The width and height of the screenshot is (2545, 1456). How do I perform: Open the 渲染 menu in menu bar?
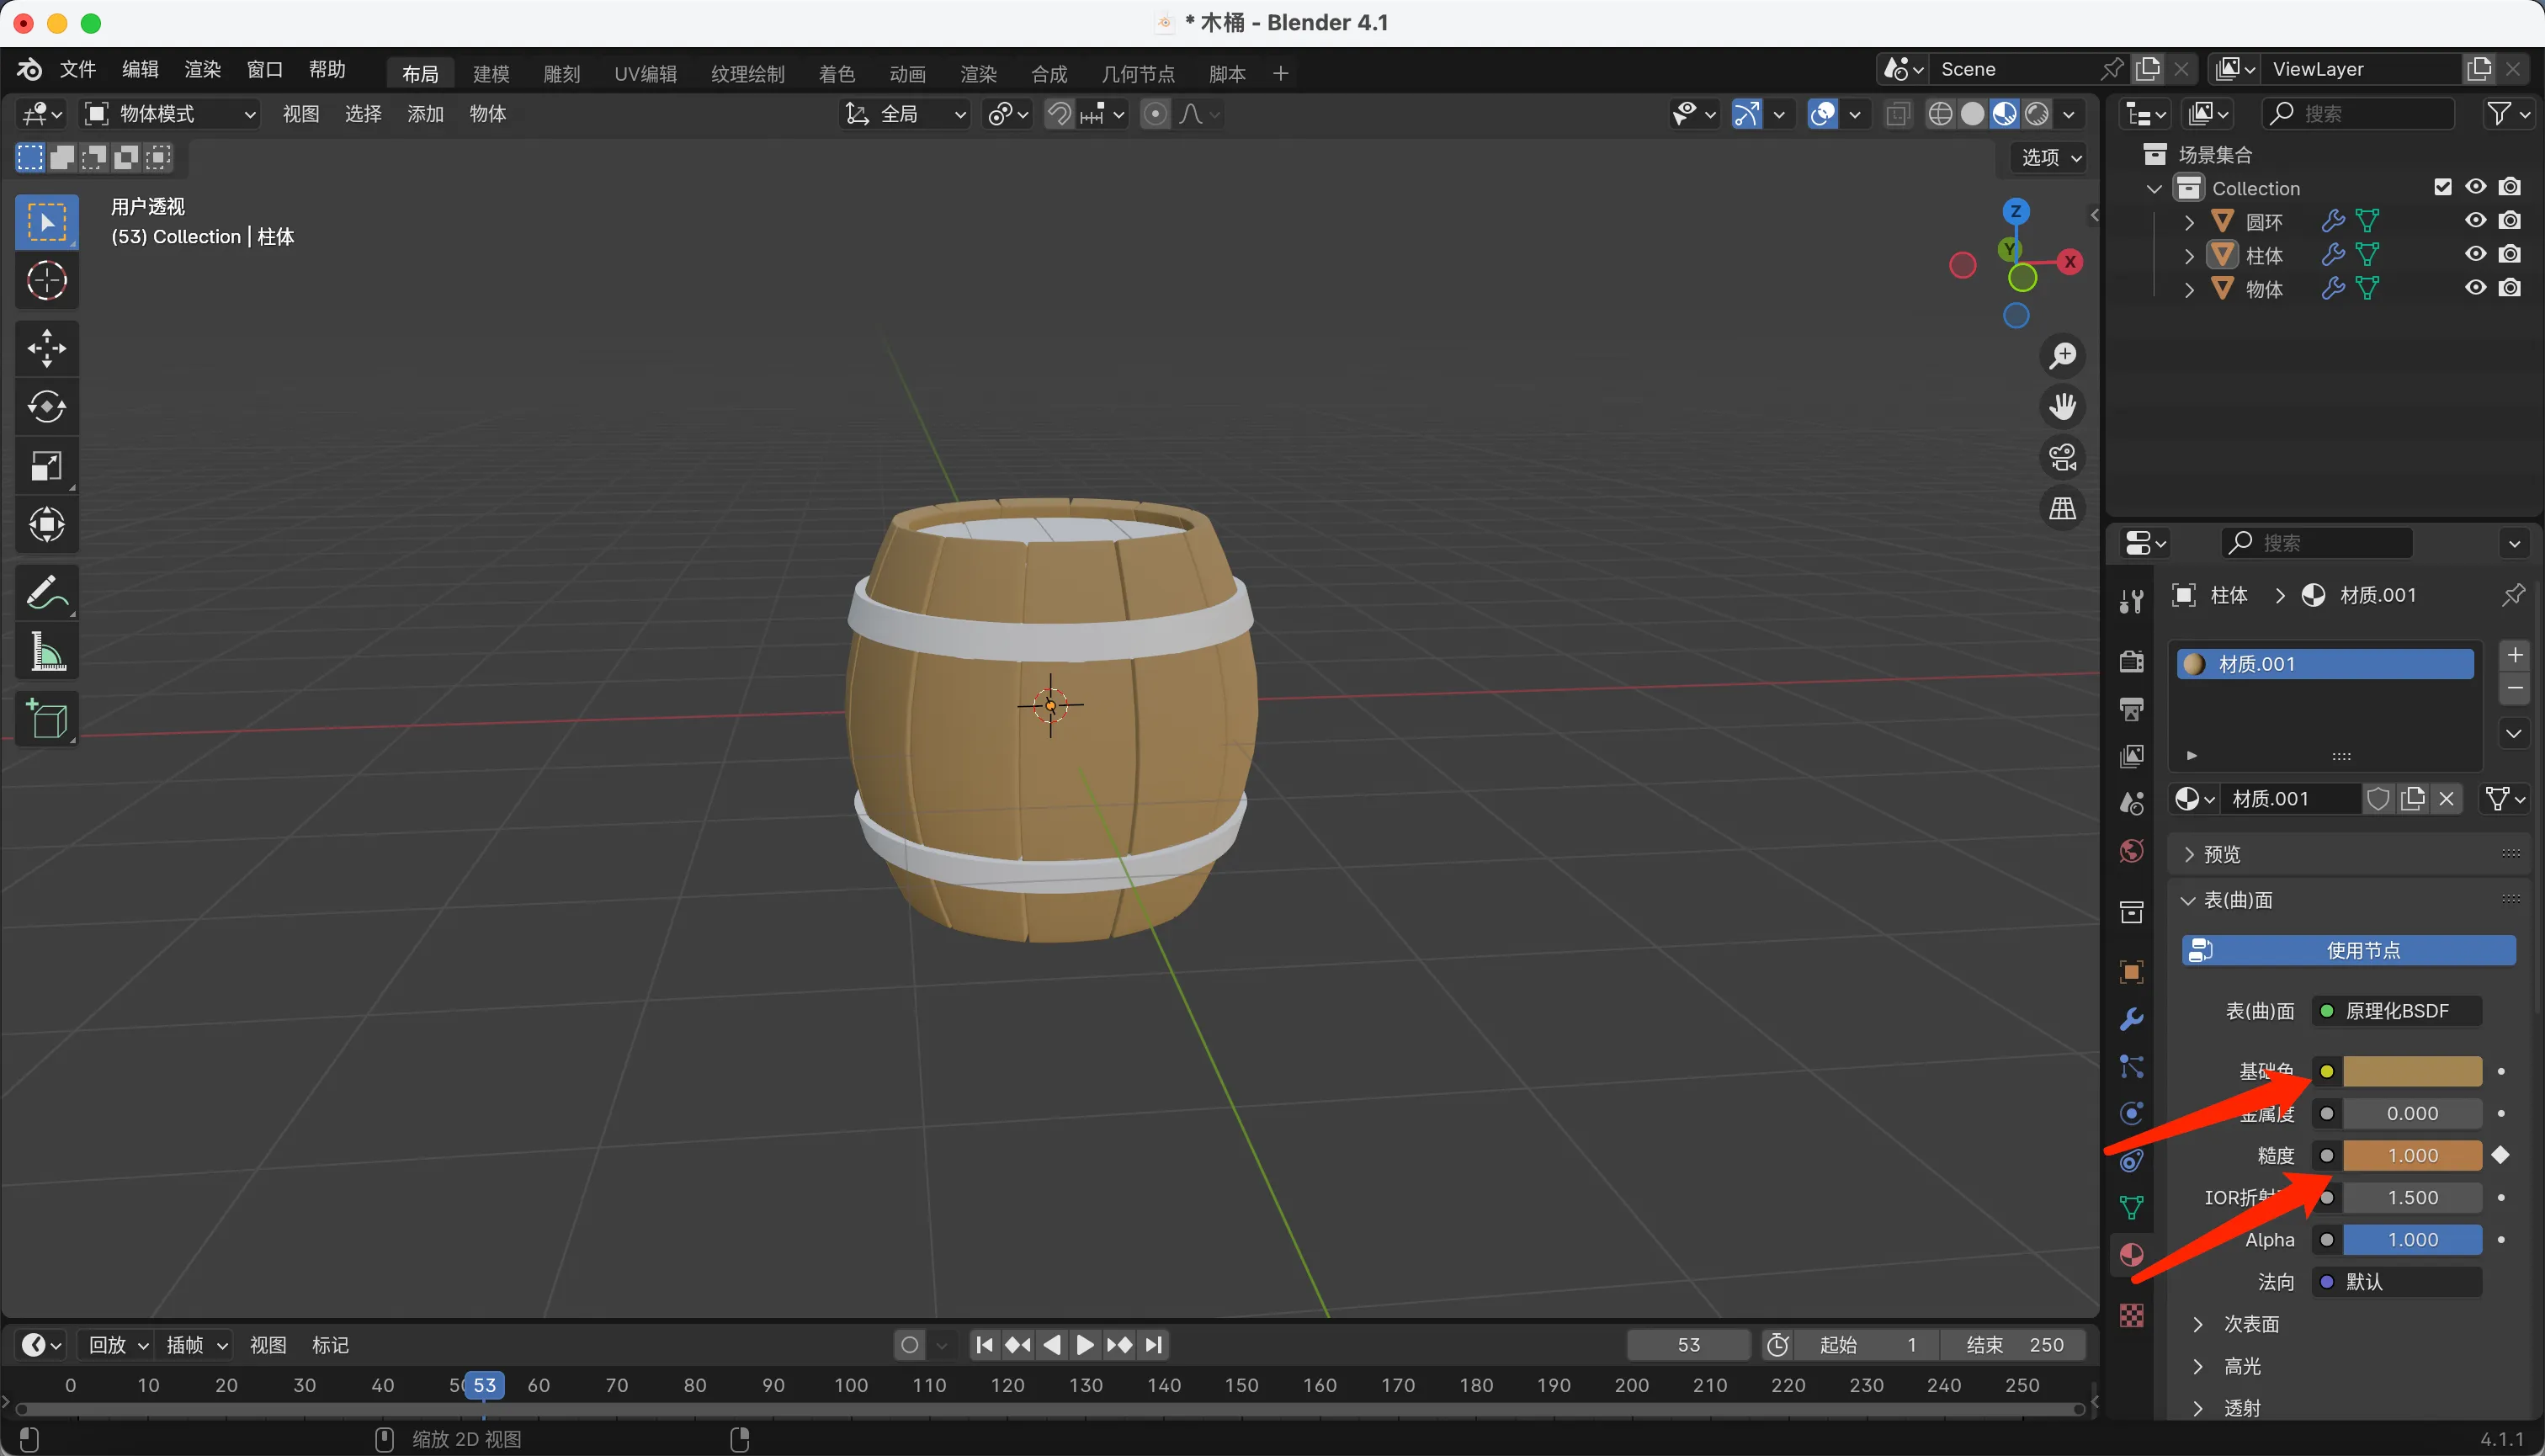click(x=202, y=69)
